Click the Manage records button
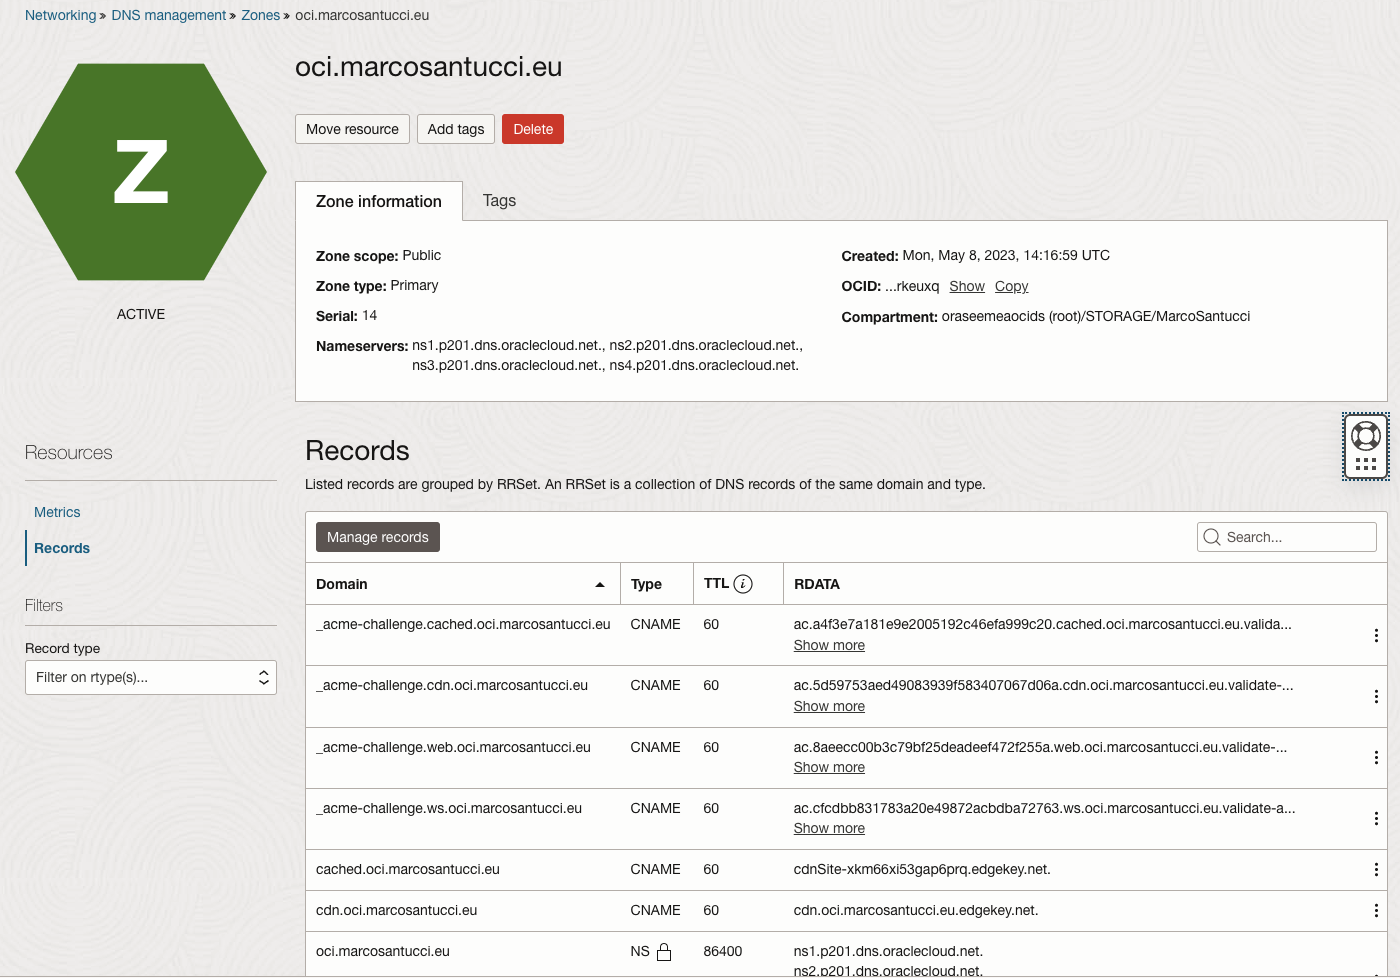 (377, 536)
